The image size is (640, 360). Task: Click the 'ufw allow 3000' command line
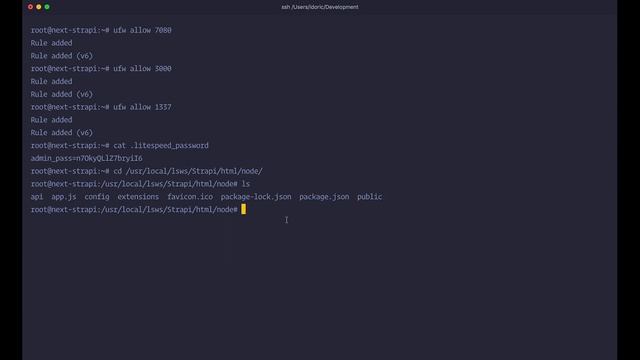tap(101, 69)
